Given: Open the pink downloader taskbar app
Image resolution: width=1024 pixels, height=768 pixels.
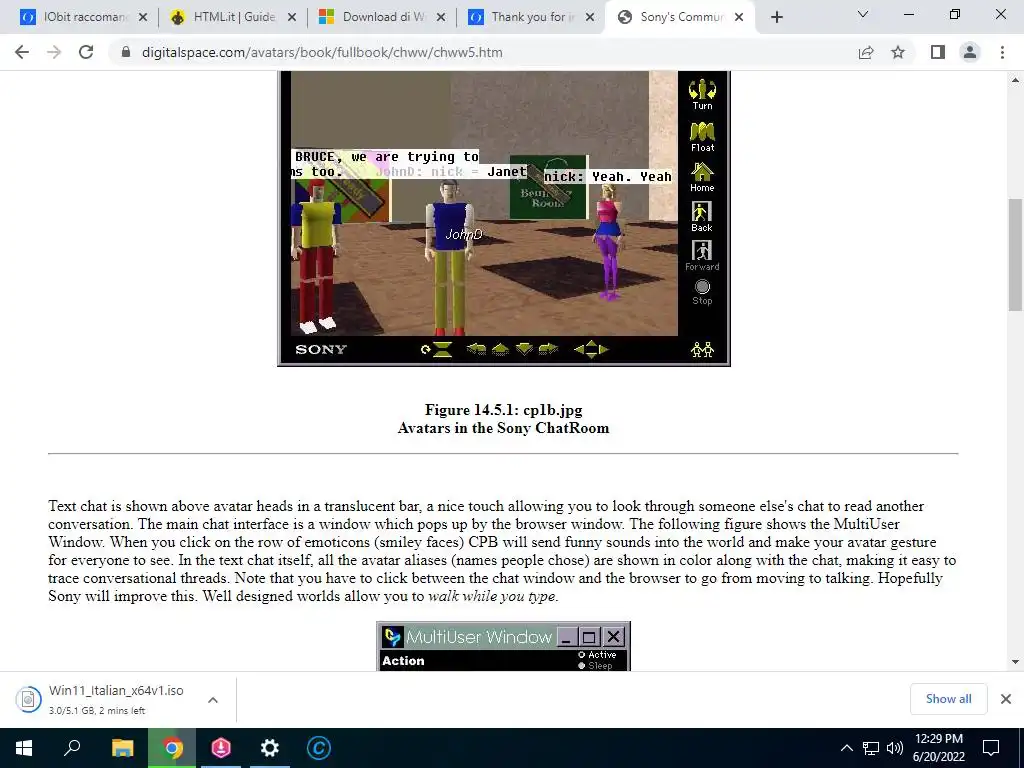Looking at the screenshot, I should pos(221,748).
